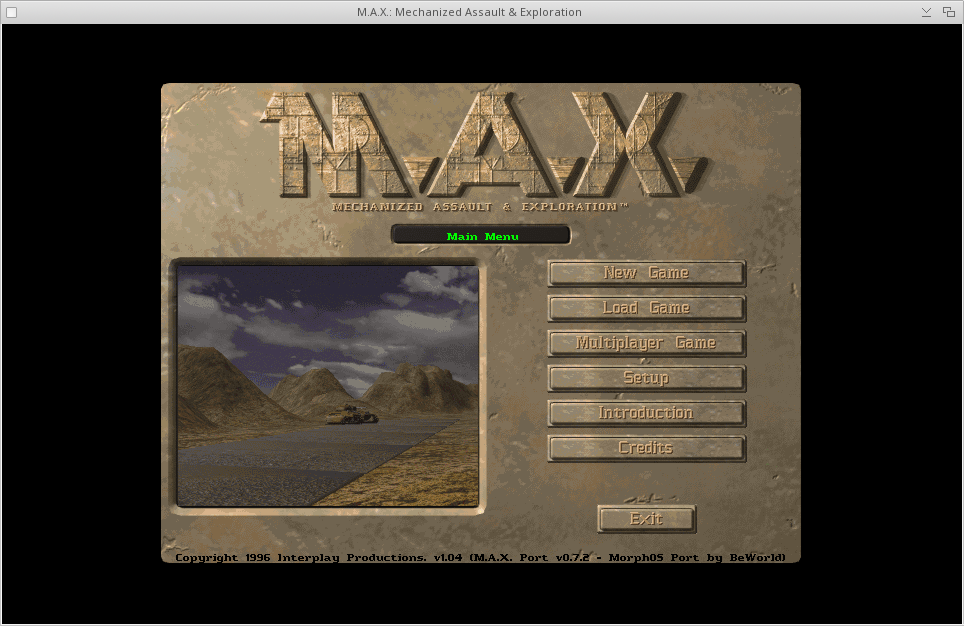The height and width of the screenshot is (626, 964).
Task: Click the iconify arrow icon in title bar
Action: coord(927,12)
